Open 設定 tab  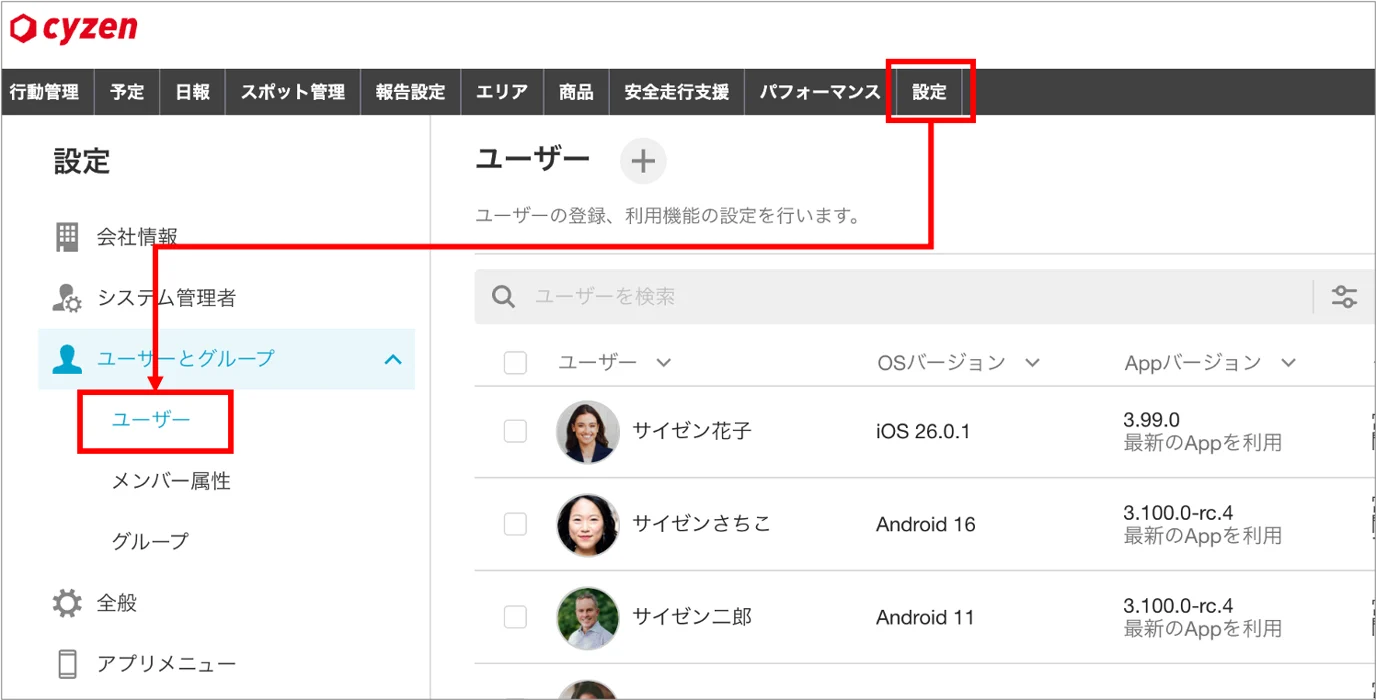[929, 92]
